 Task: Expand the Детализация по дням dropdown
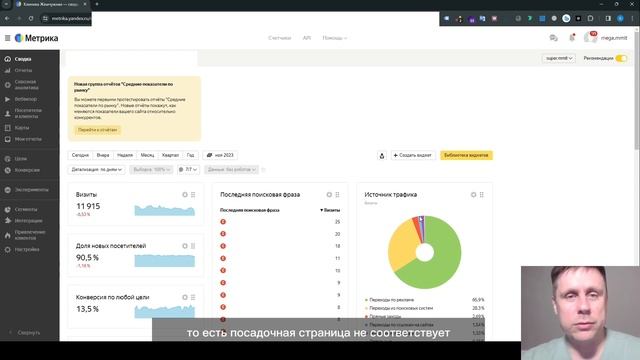(97, 169)
